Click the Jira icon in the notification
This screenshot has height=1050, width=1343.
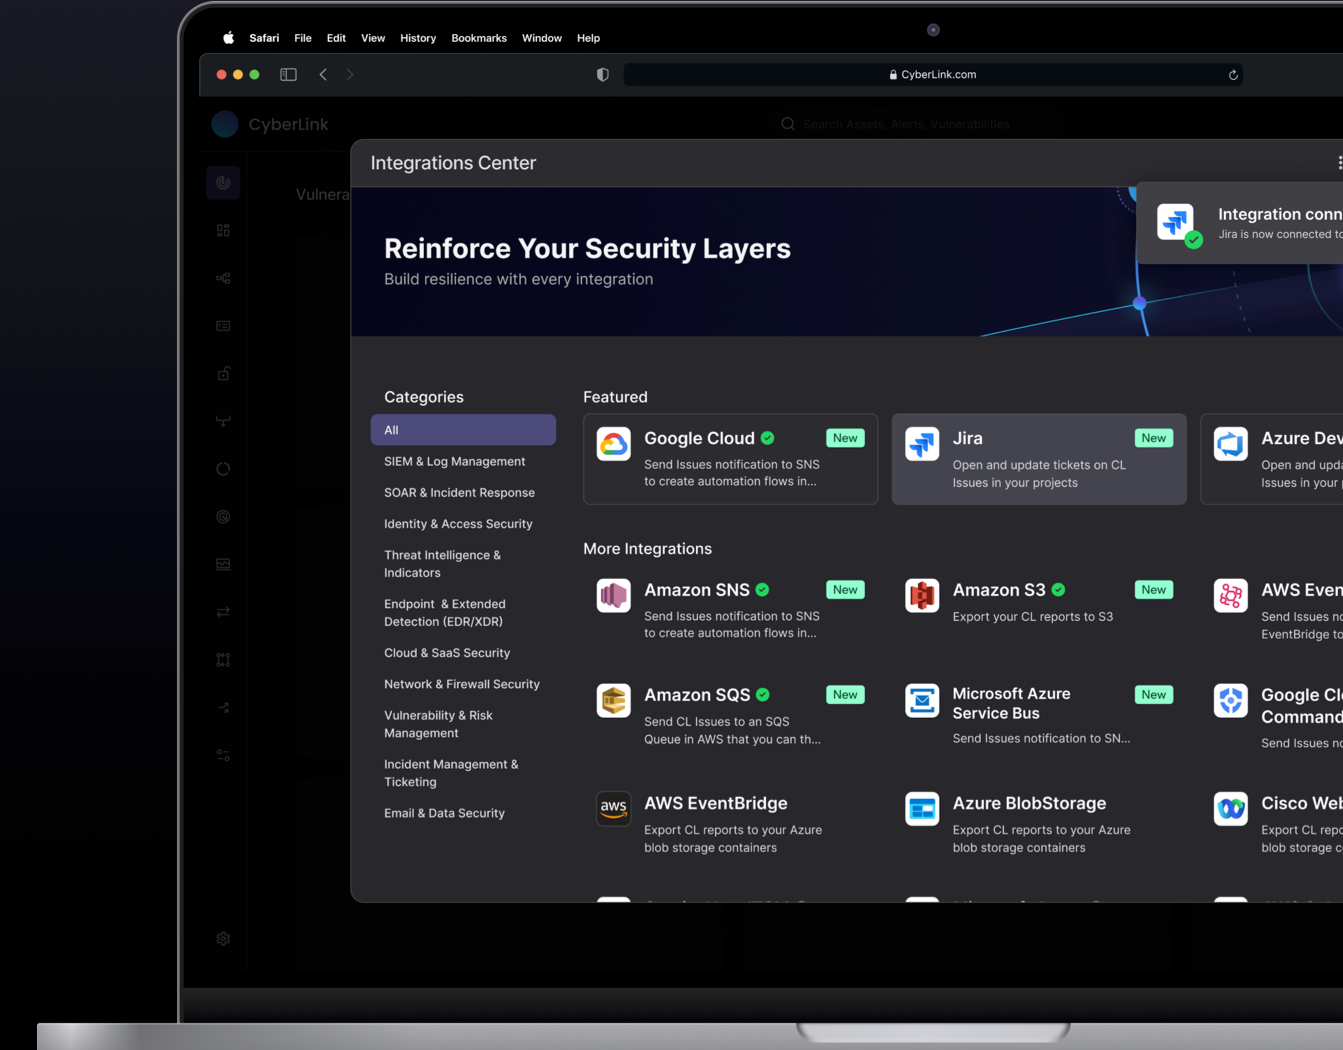[1177, 222]
